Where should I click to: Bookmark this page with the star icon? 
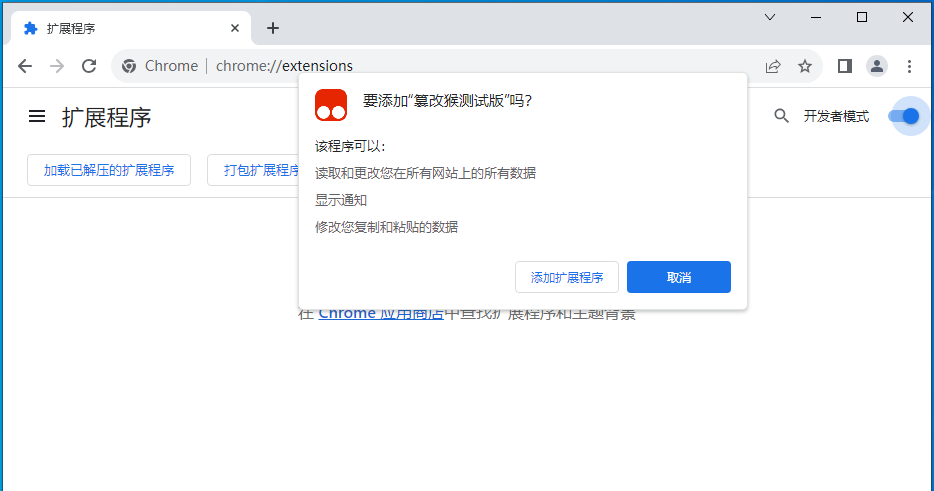tap(805, 66)
